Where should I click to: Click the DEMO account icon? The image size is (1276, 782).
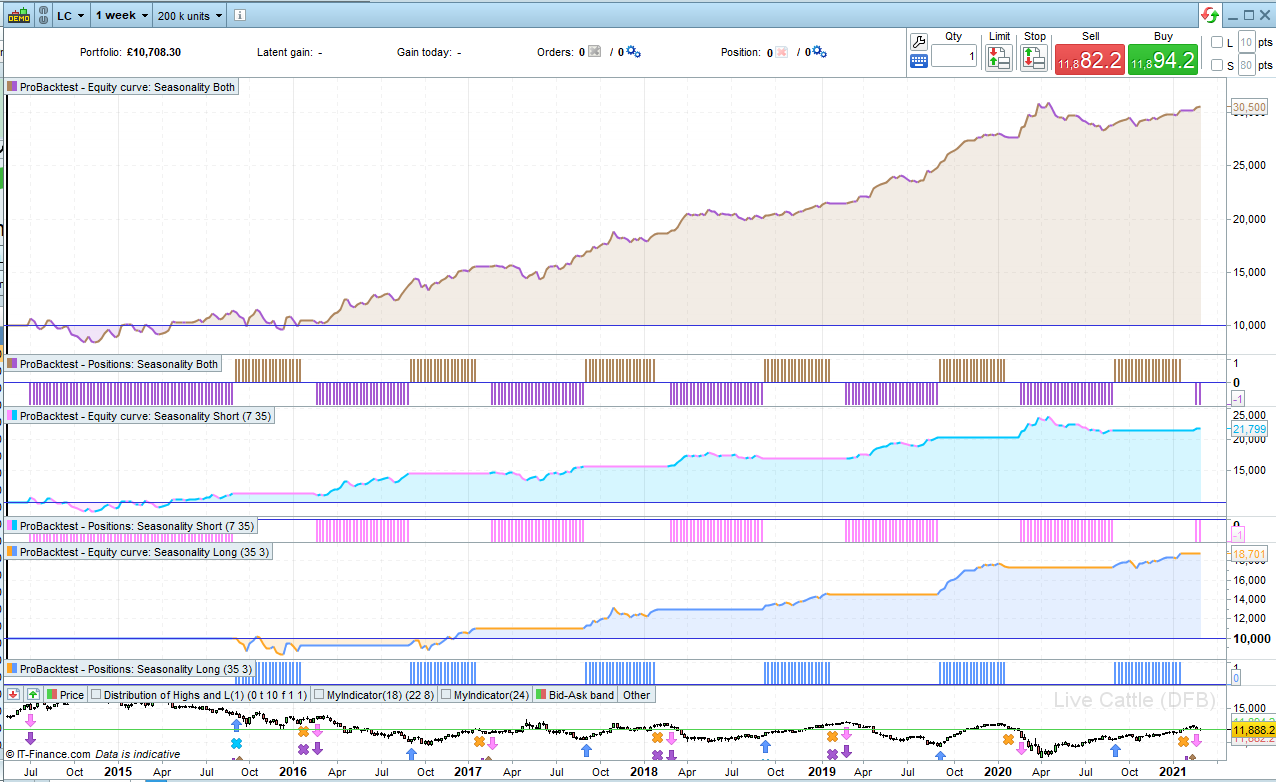(19, 15)
